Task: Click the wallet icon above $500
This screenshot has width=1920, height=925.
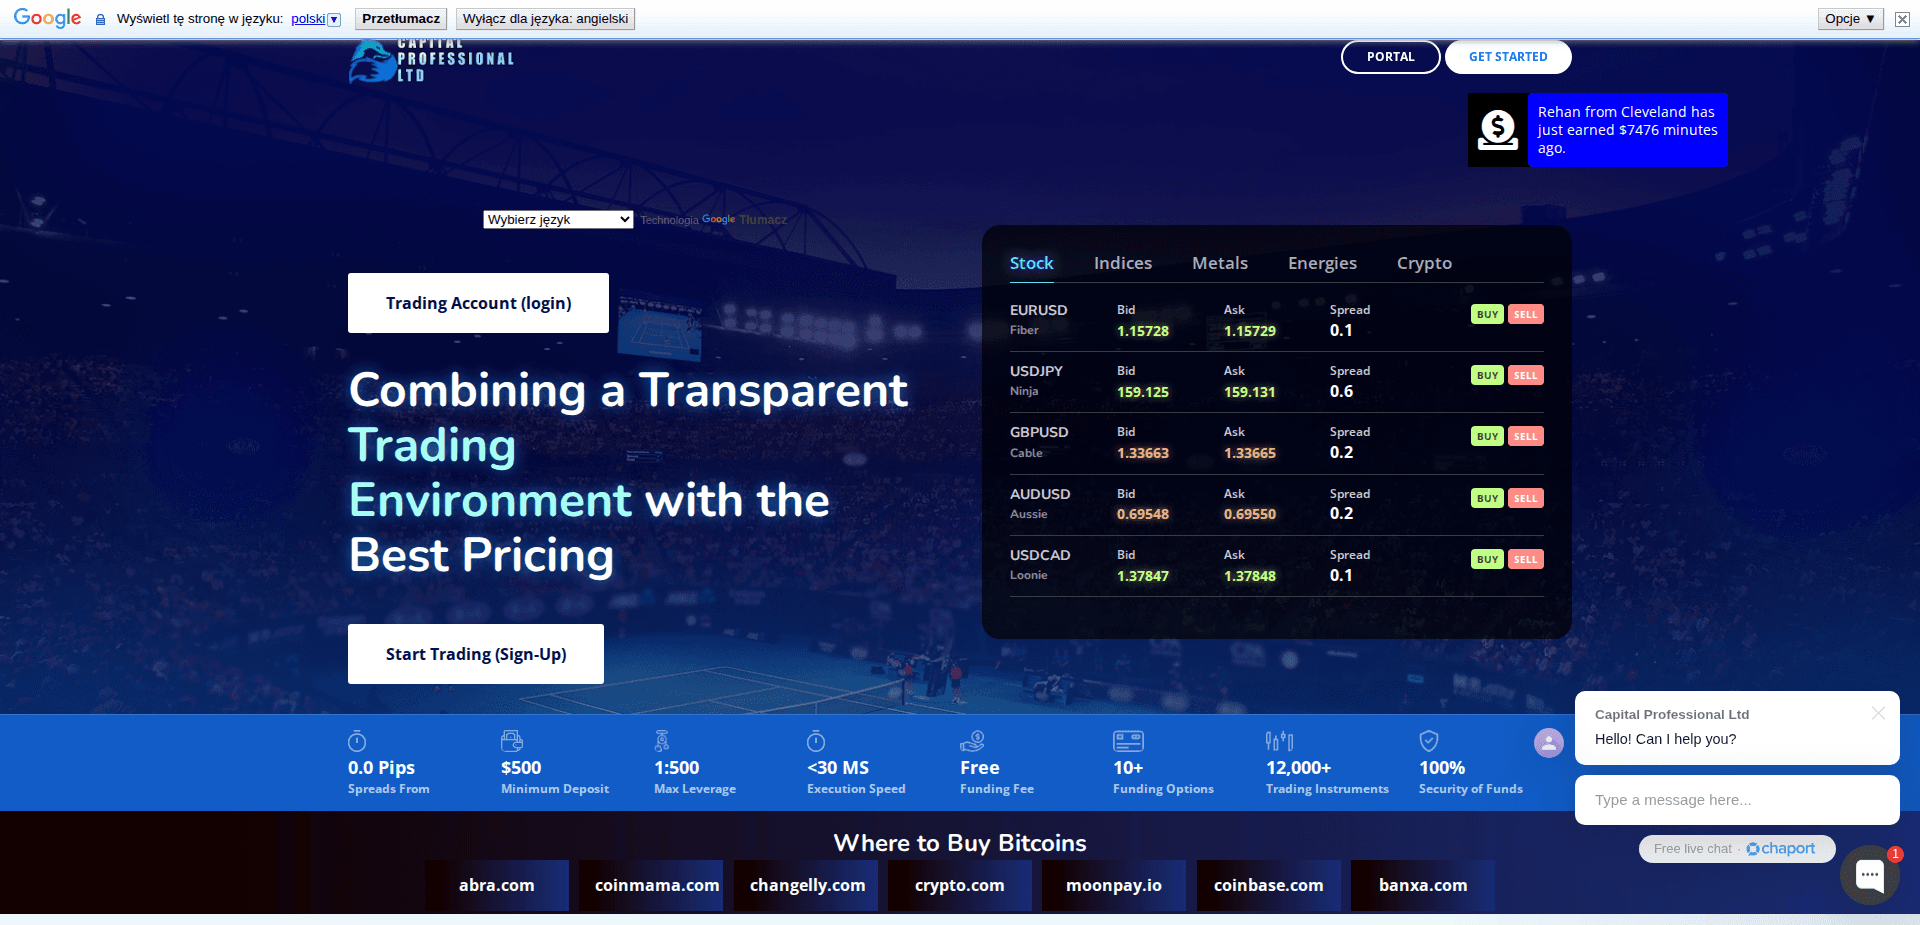Action: click(x=511, y=741)
